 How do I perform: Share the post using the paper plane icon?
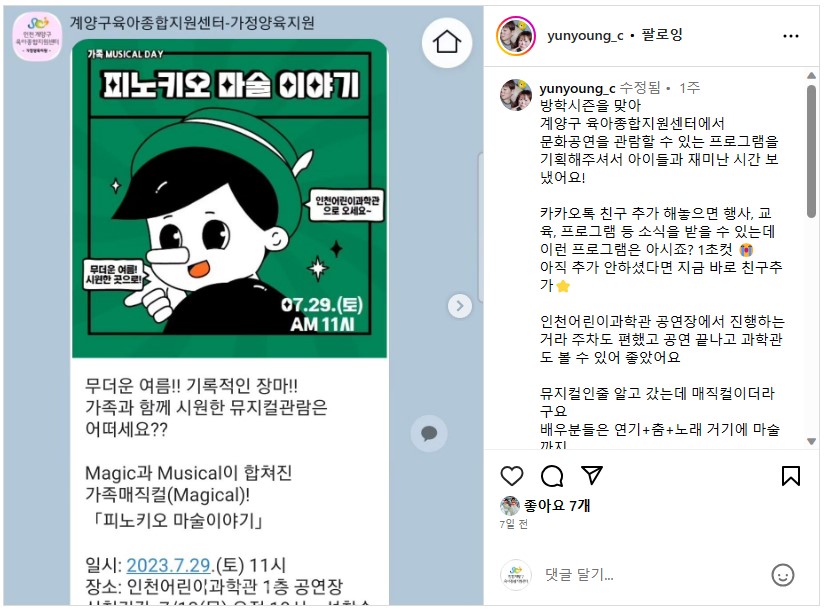[592, 475]
